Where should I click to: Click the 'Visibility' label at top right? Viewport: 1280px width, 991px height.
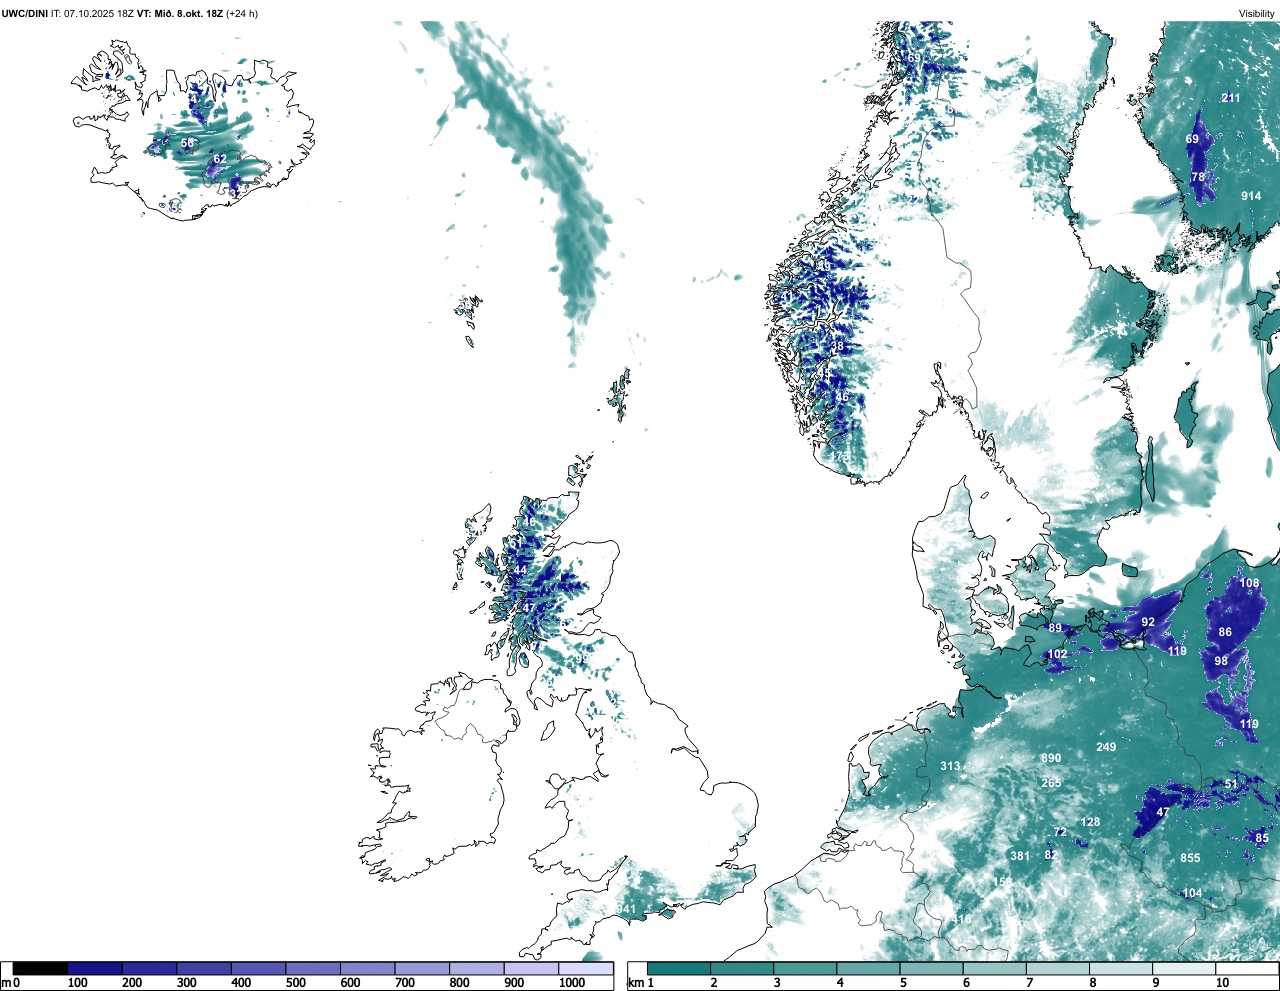1257,13
